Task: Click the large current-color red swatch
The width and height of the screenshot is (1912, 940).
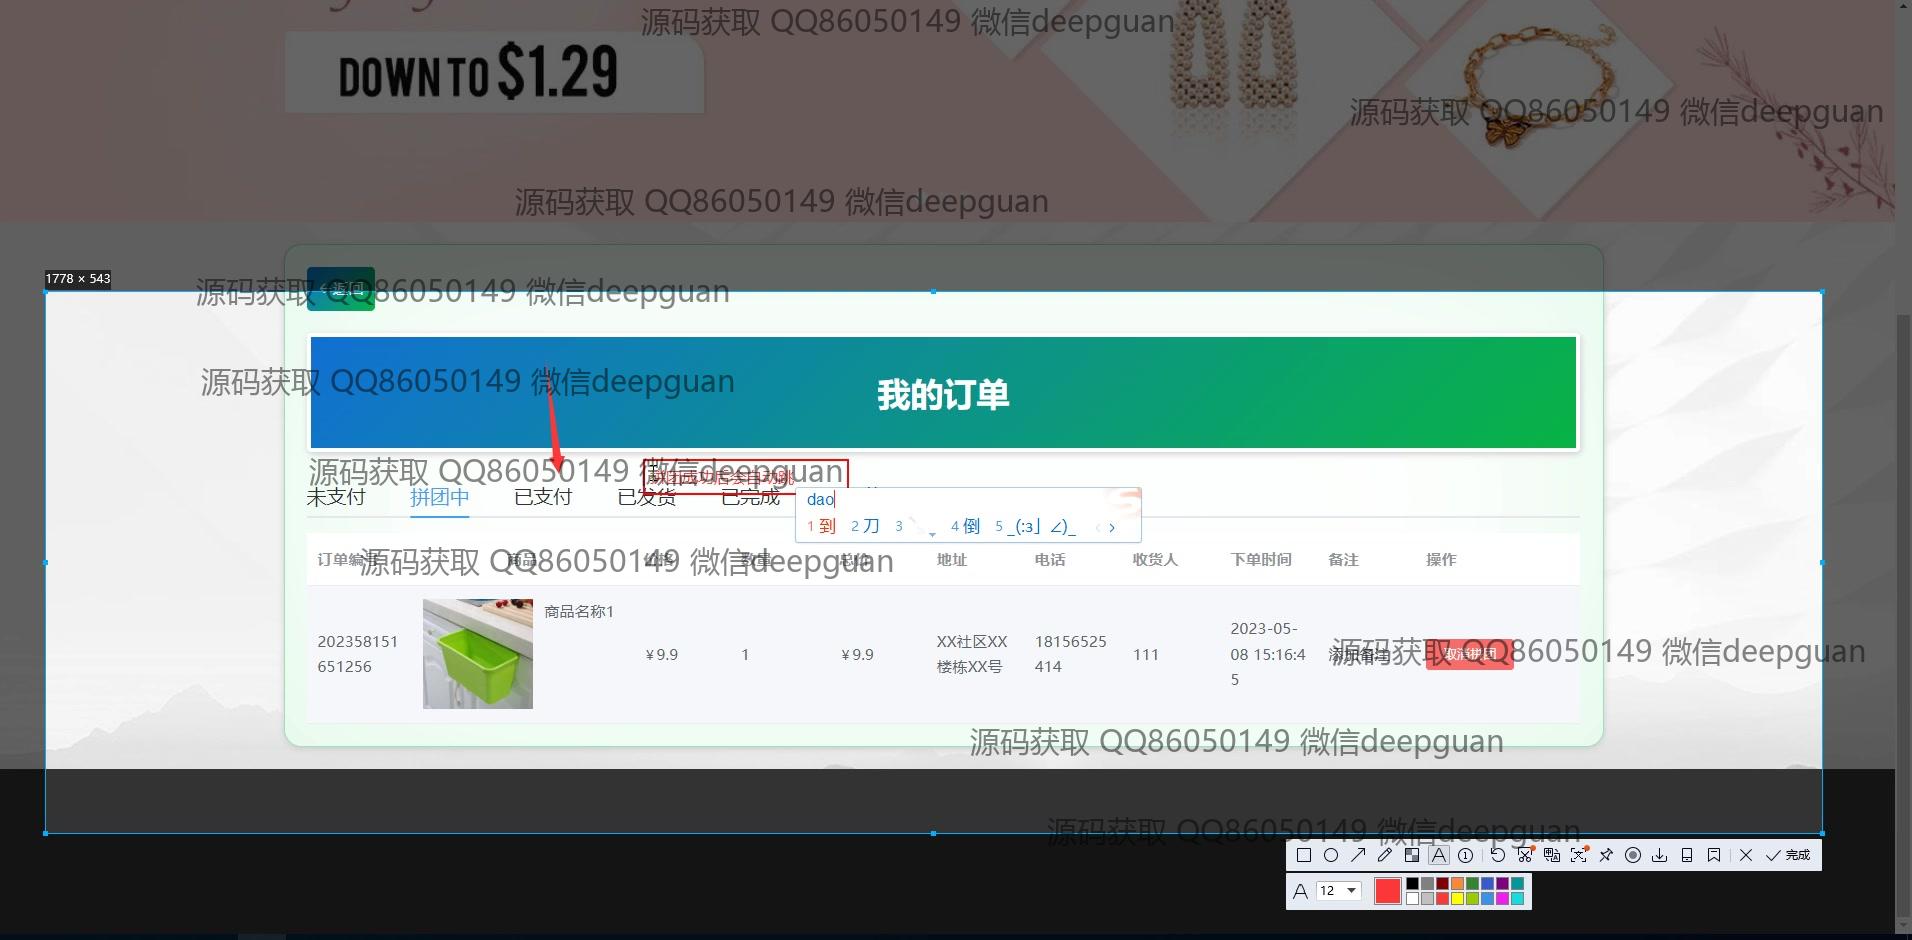Action: (1388, 891)
